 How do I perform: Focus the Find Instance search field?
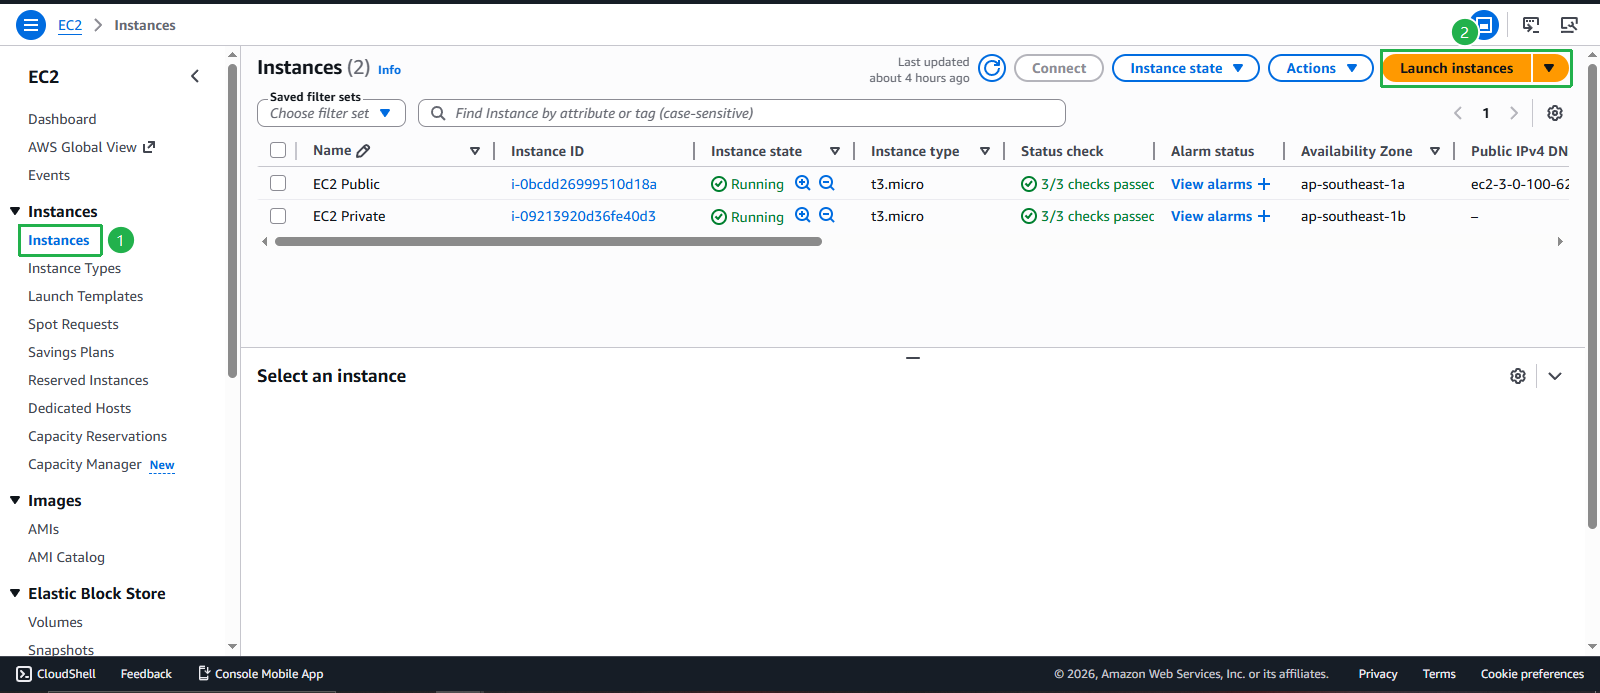click(742, 113)
